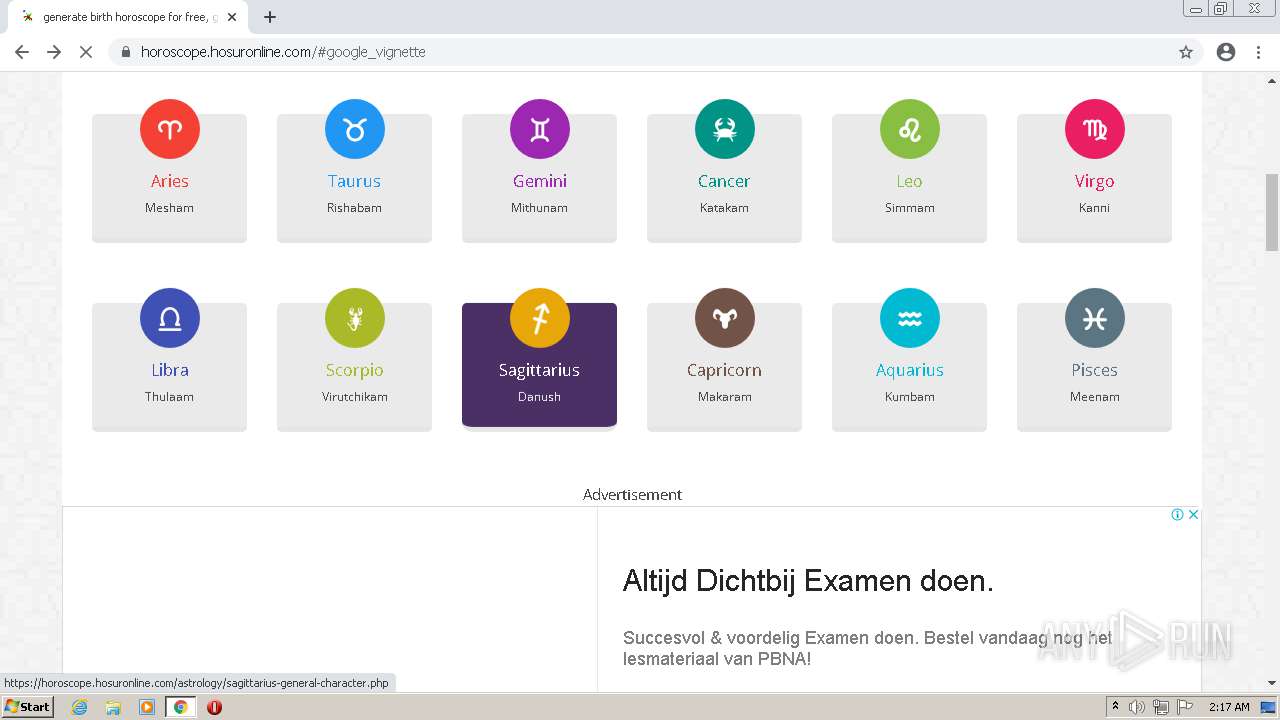Click the Makaram label under Capricorn

(x=724, y=397)
